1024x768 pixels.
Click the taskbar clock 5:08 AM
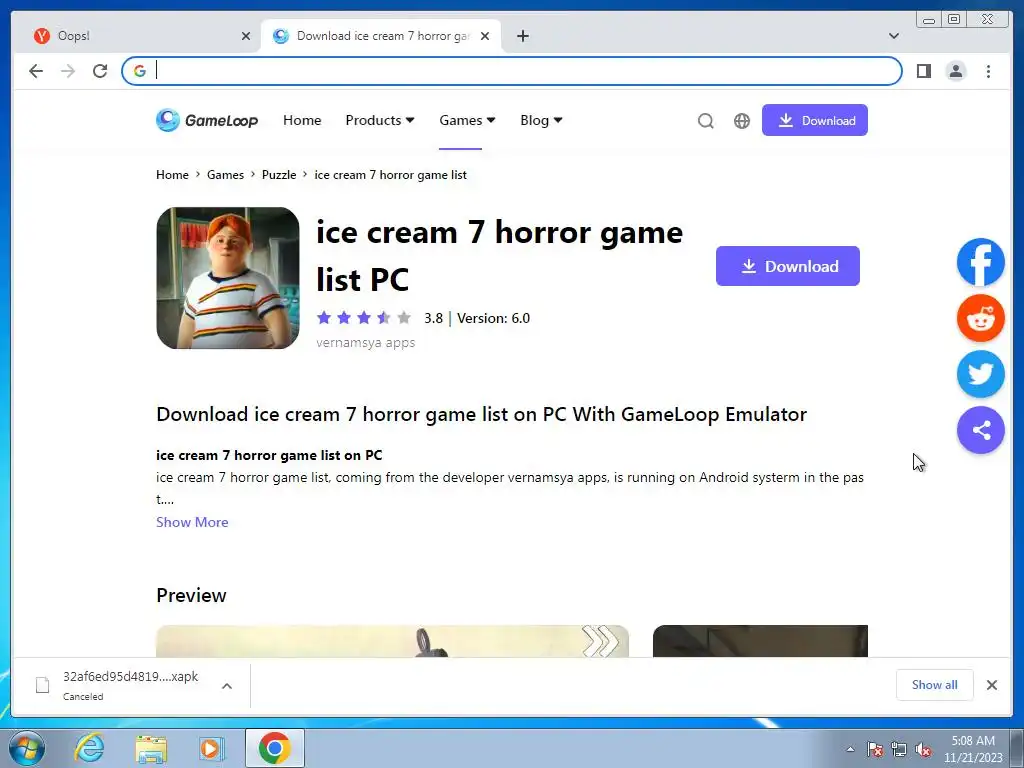coord(973,749)
